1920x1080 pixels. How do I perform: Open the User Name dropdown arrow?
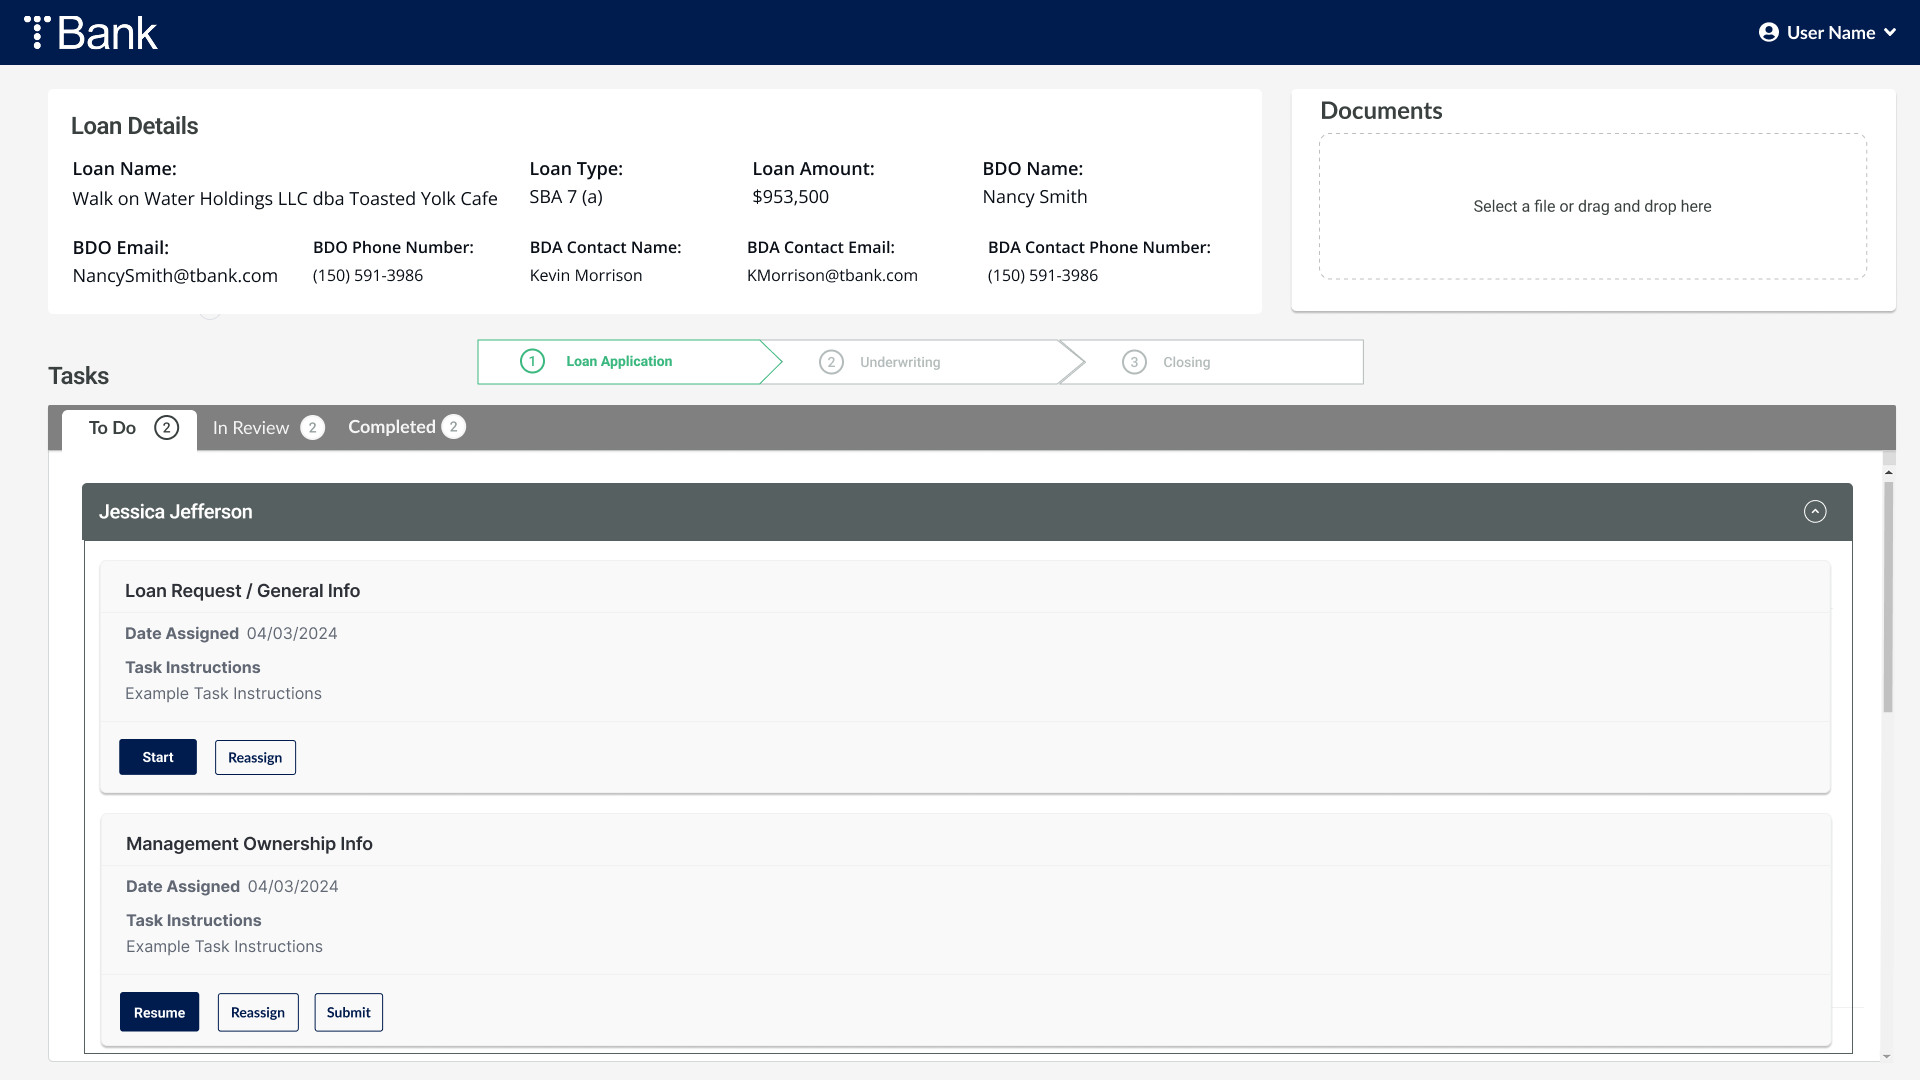1890,33
